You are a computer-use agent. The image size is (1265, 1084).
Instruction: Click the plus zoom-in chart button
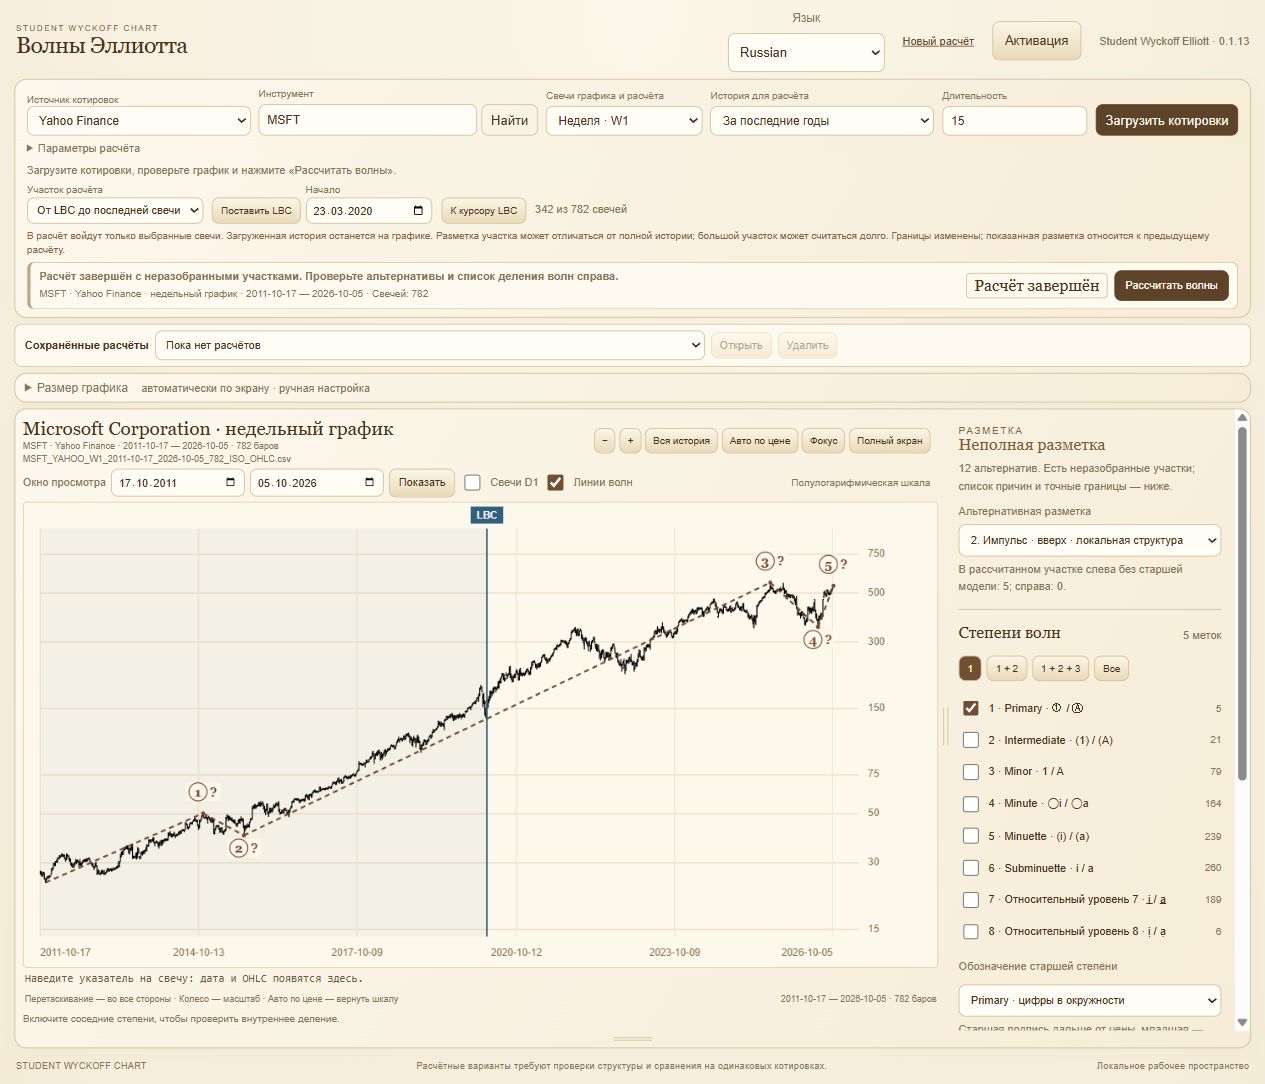[630, 441]
